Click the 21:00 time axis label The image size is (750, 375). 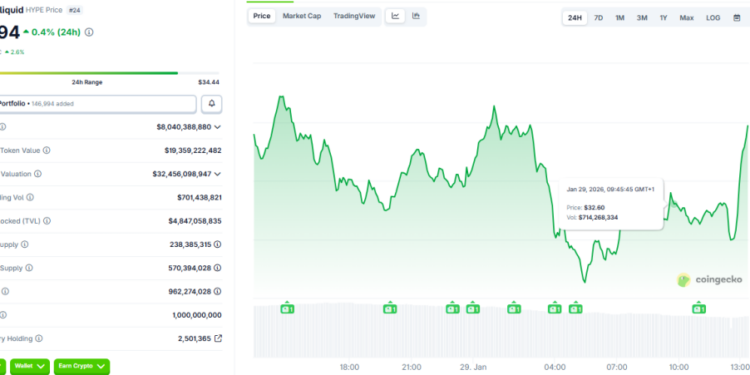(412, 367)
